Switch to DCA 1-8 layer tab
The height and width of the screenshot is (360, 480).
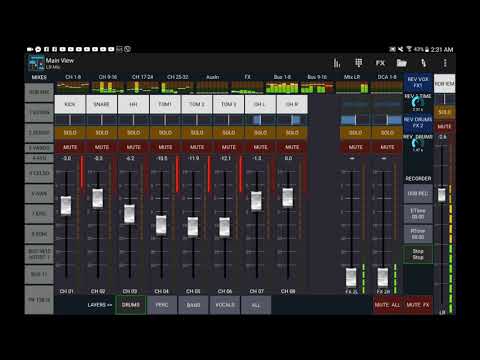click(387, 77)
